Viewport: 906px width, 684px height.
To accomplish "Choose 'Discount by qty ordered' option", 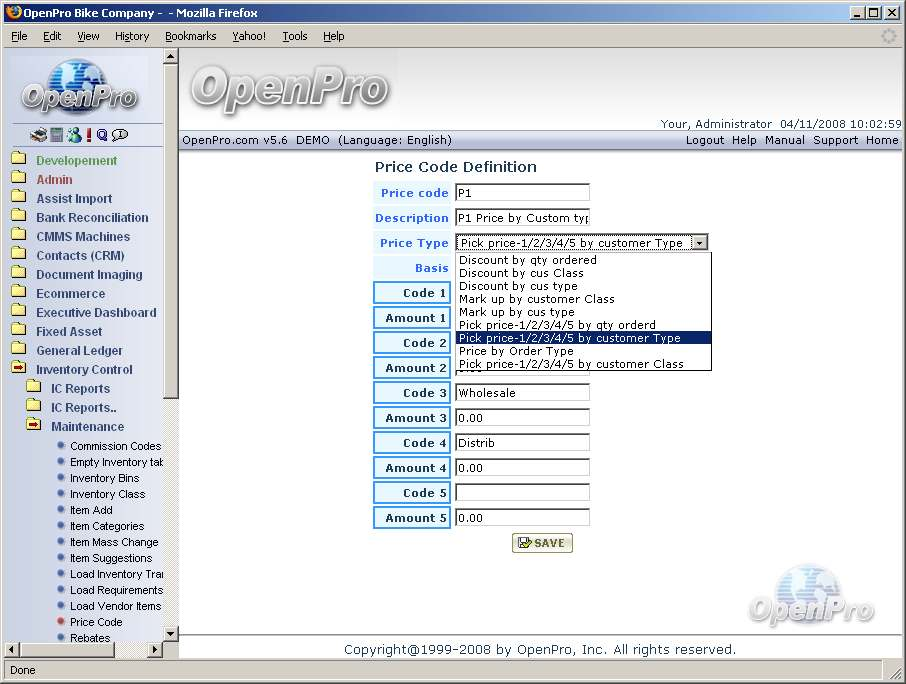I will tap(527, 260).
